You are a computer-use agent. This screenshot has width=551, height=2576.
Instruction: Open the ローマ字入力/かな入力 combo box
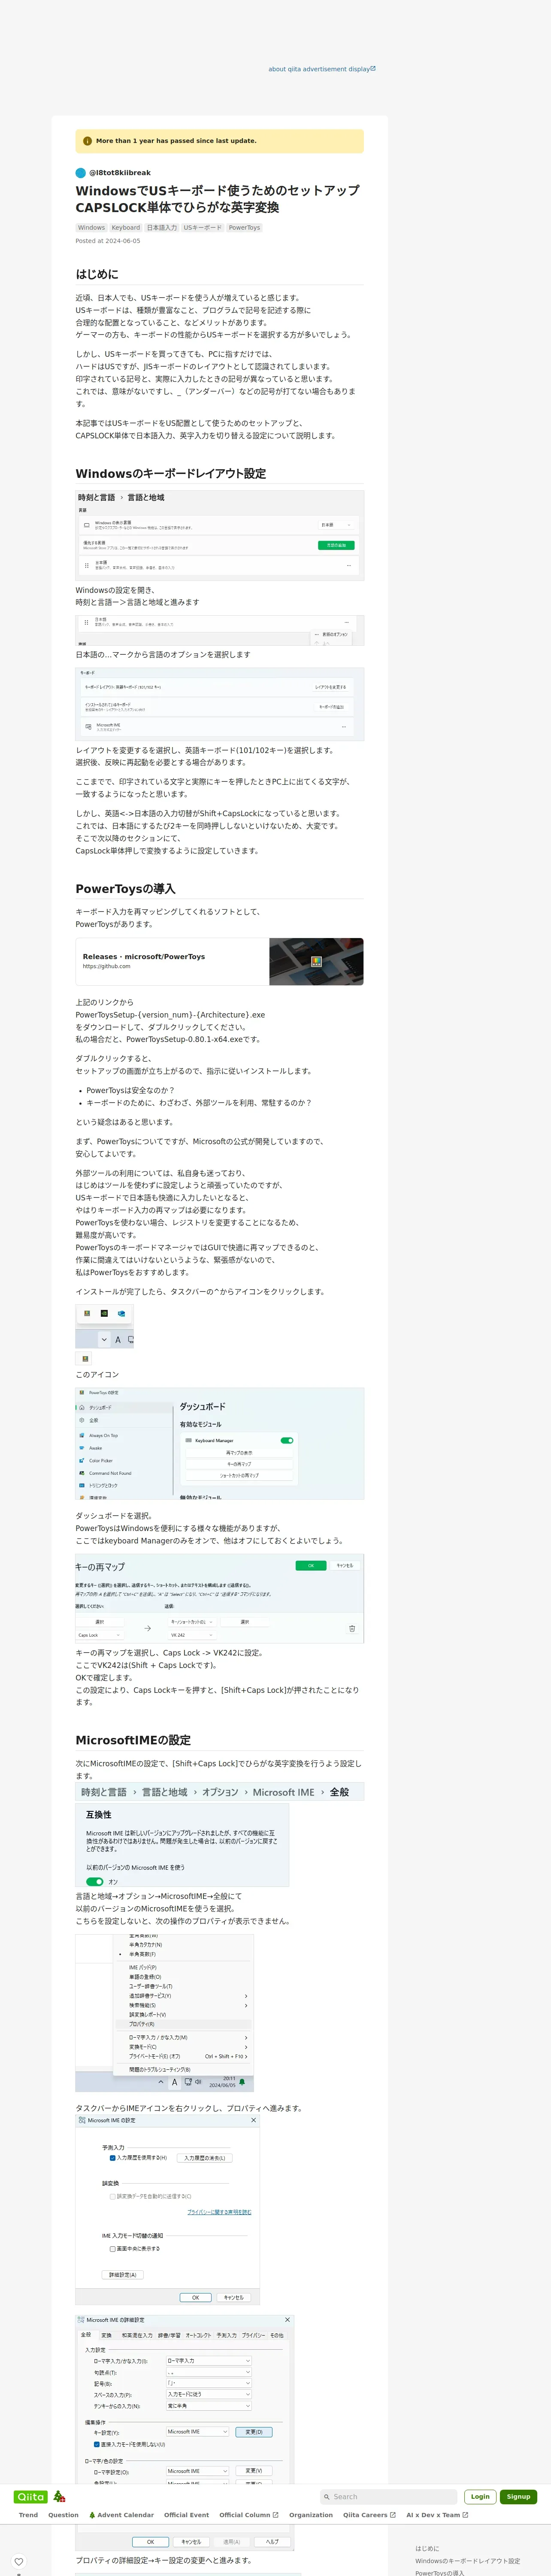pos(208,2361)
